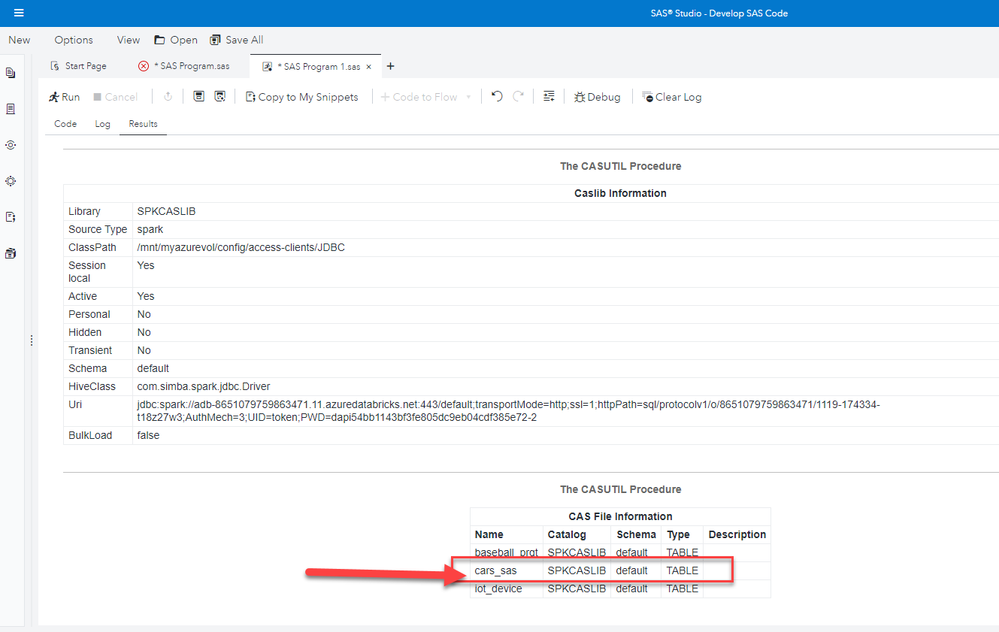Click the save program icon in toolbar
Image resolution: width=999 pixels, height=632 pixels.
[199, 96]
